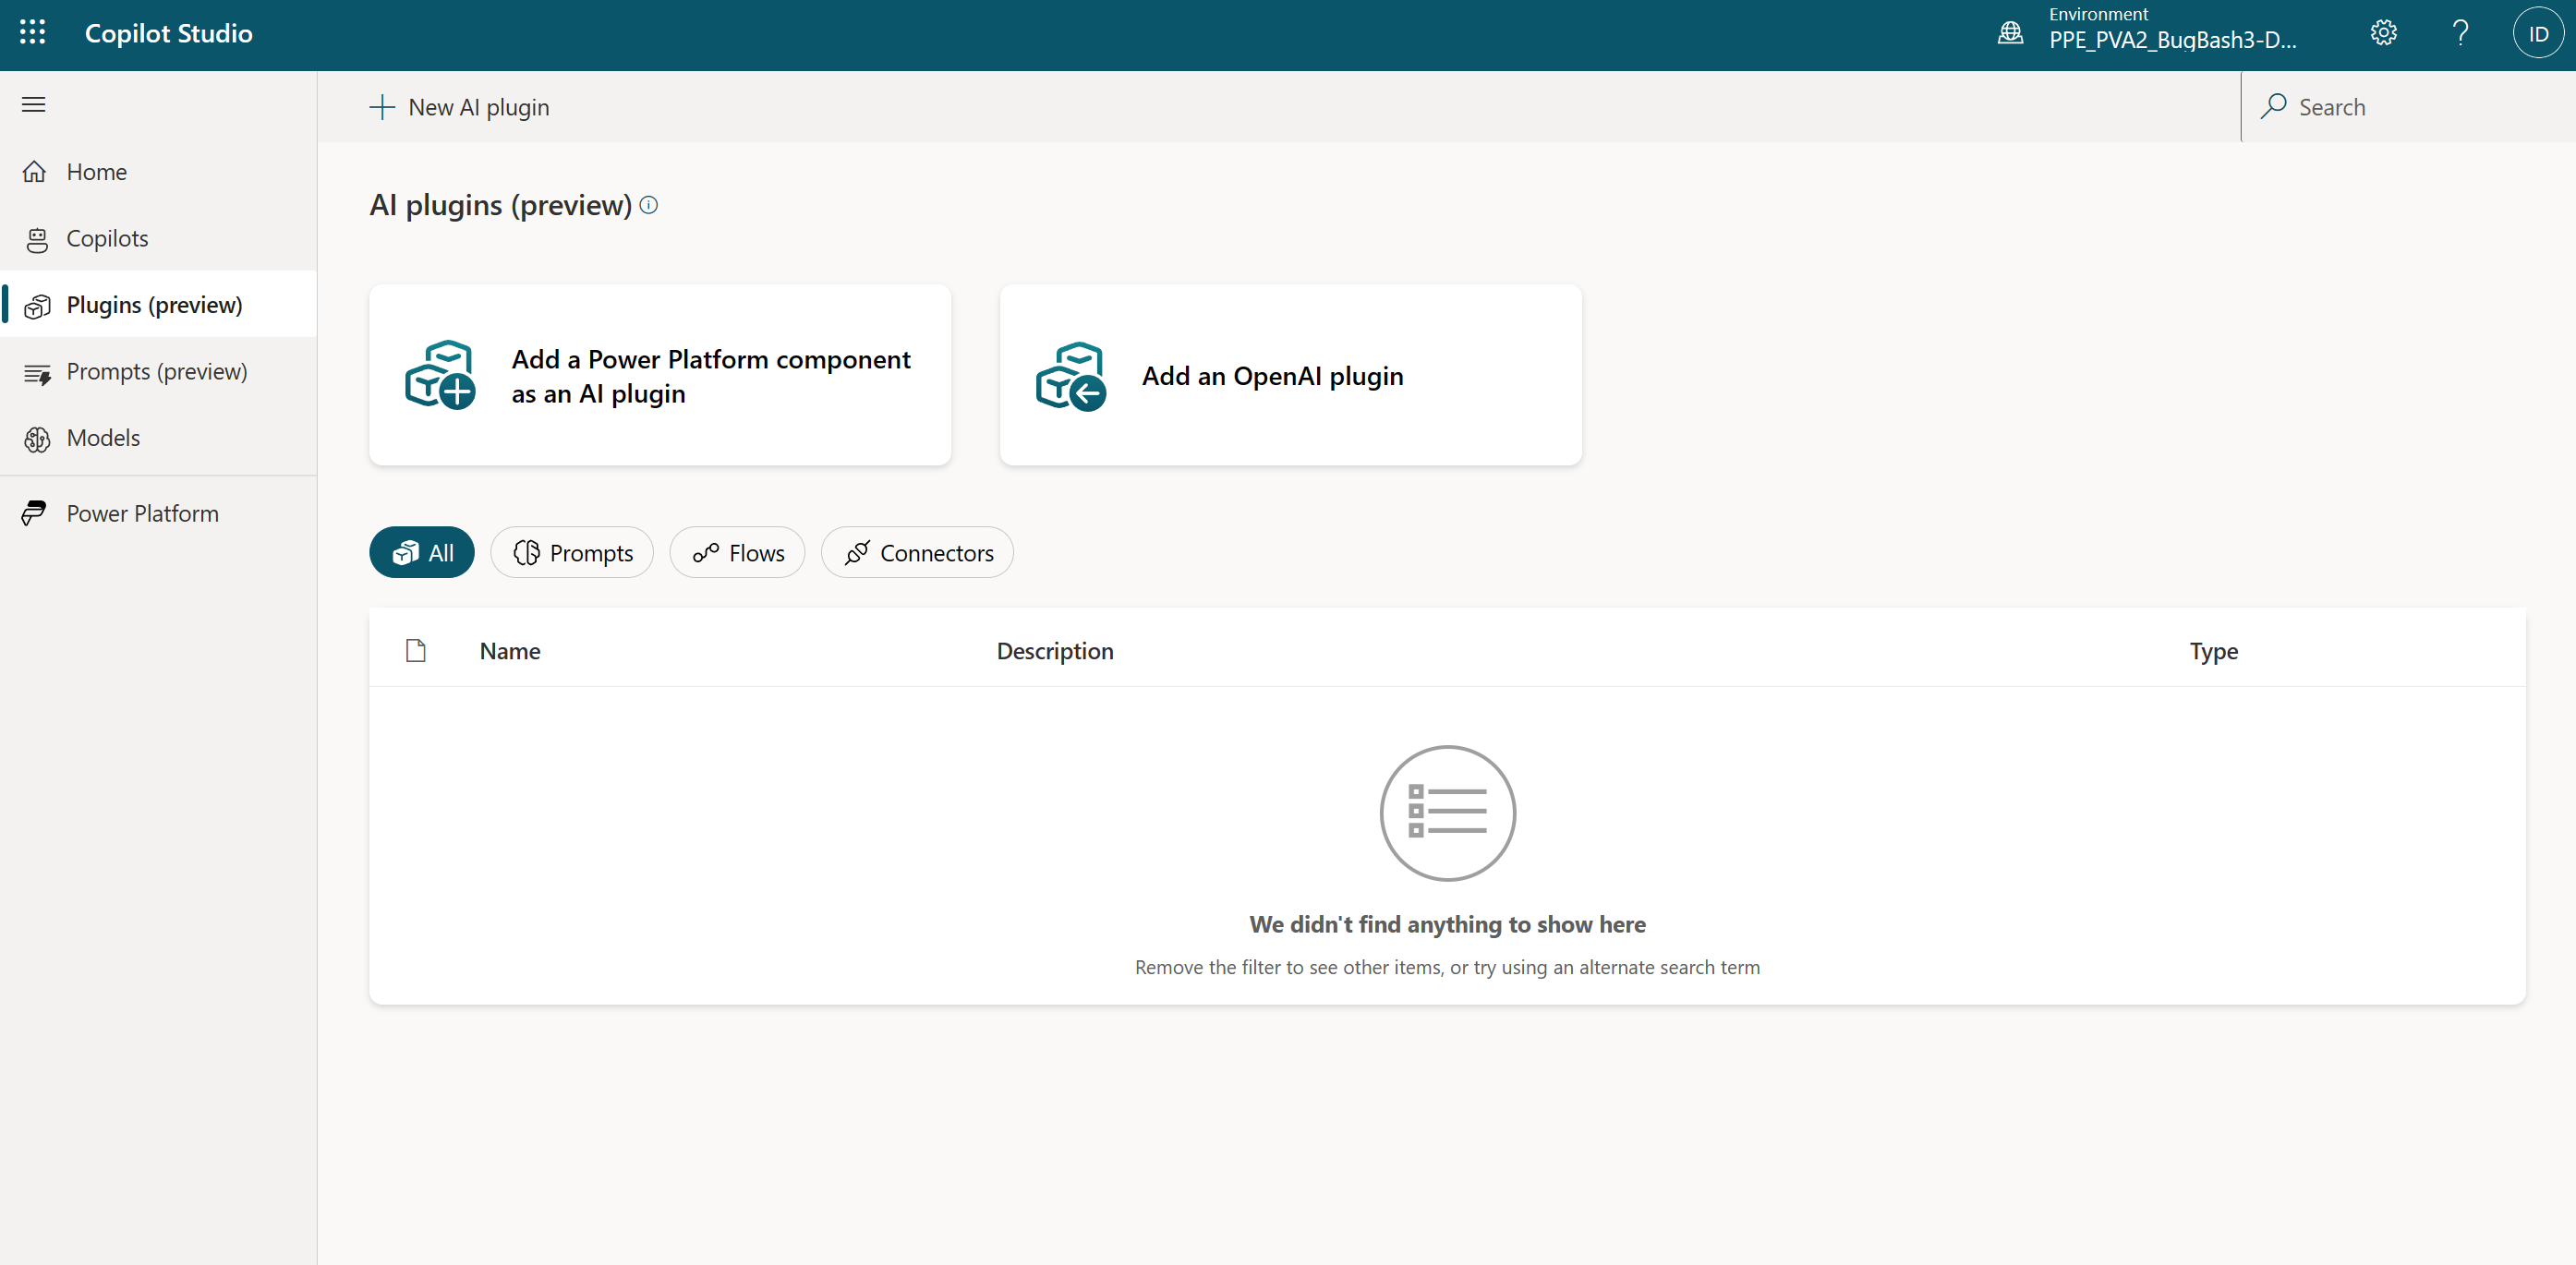The width and height of the screenshot is (2576, 1265).
Task: Click New AI plugin button
Action: coord(460,107)
